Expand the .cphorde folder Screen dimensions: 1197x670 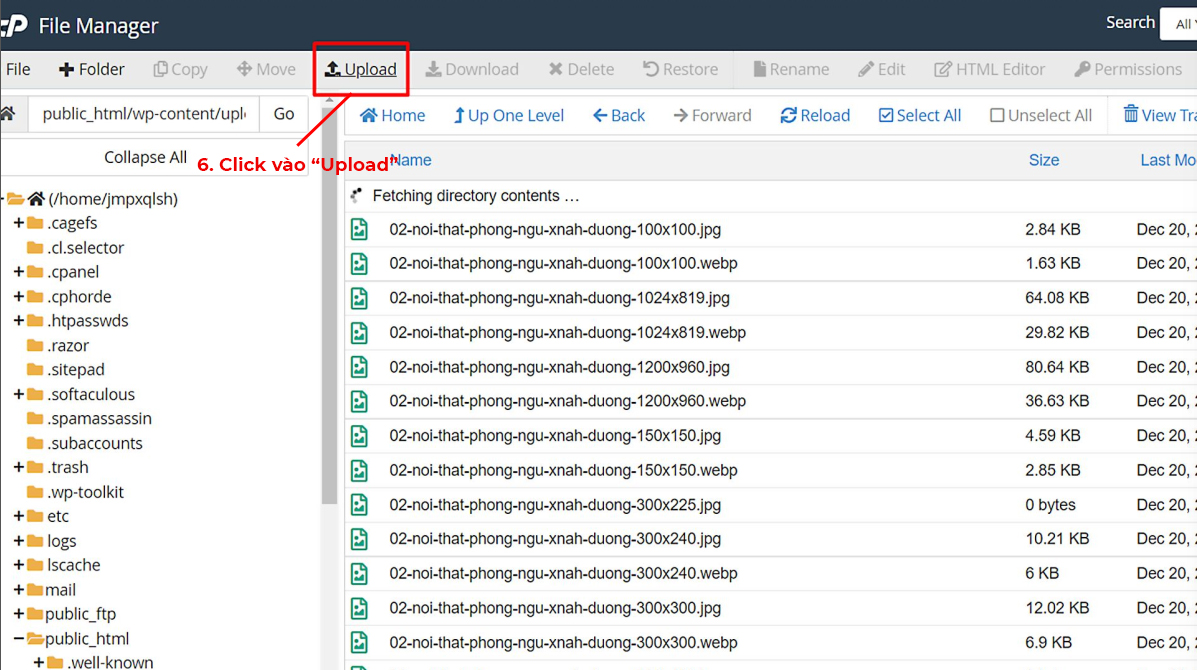19,296
